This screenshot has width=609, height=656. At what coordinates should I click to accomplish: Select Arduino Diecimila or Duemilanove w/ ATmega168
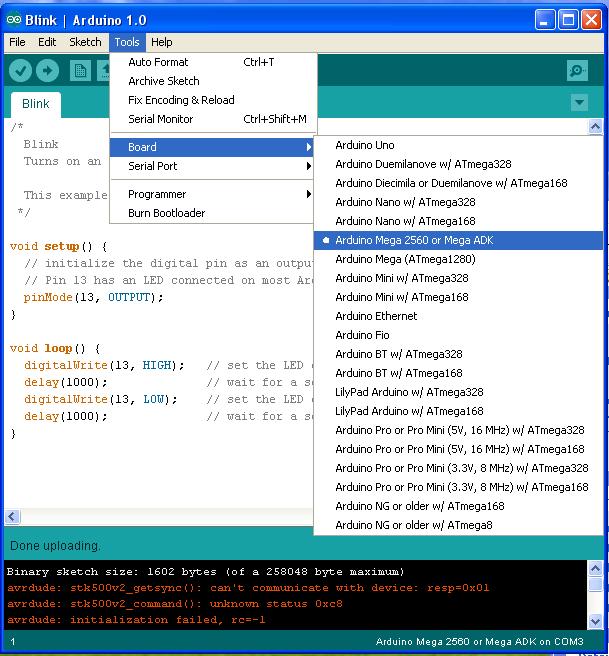click(458, 183)
